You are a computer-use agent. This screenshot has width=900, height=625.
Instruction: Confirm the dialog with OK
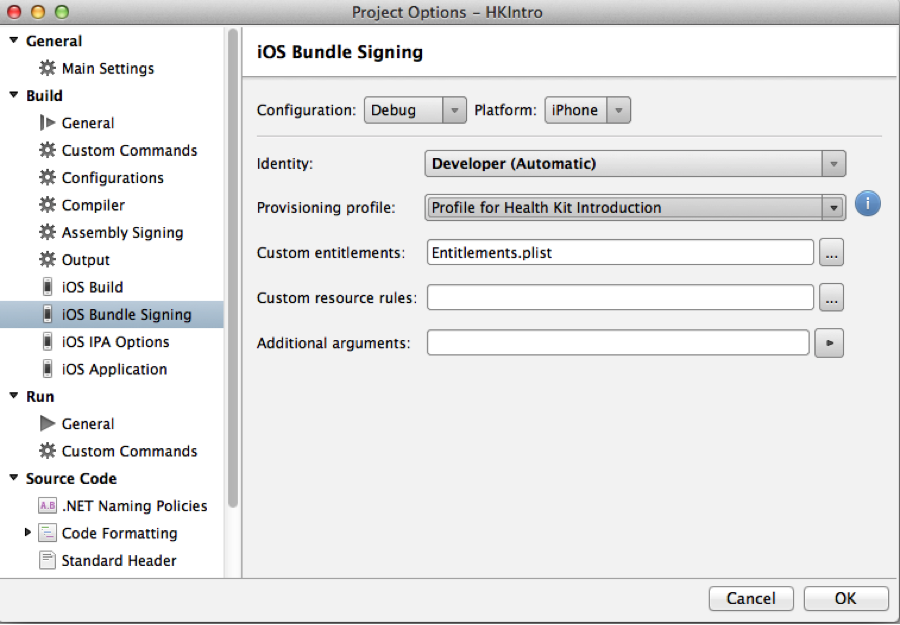tap(845, 599)
